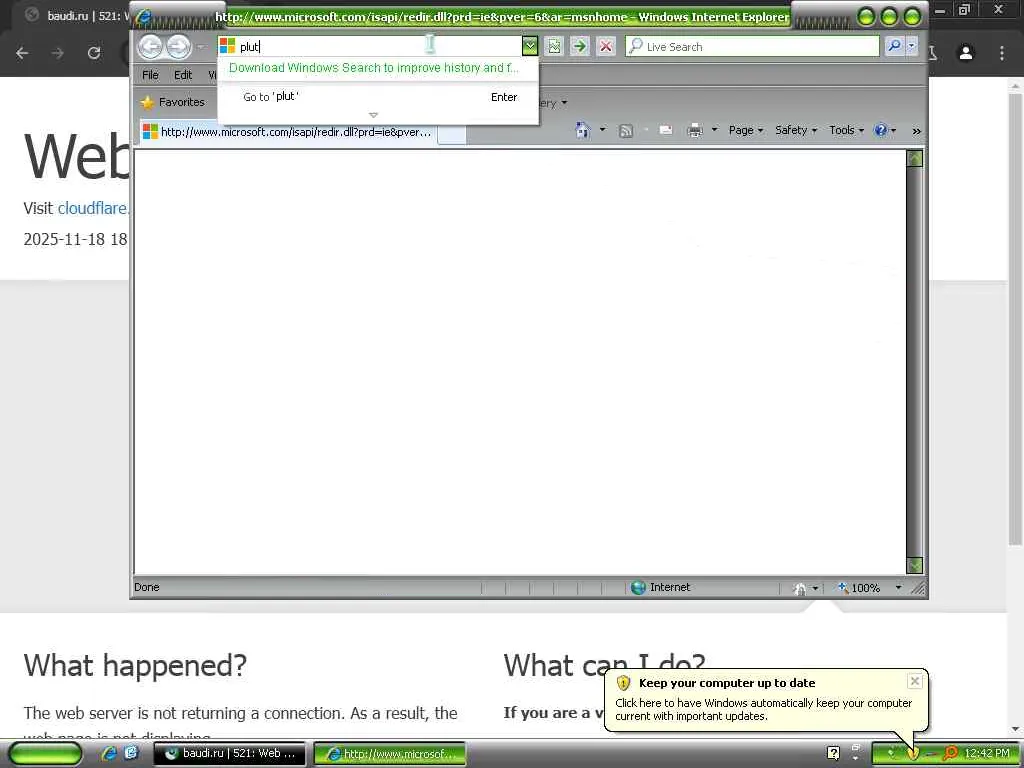Open the File menu in Internet Explorer
The height and width of the screenshot is (768, 1024).
[150, 75]
